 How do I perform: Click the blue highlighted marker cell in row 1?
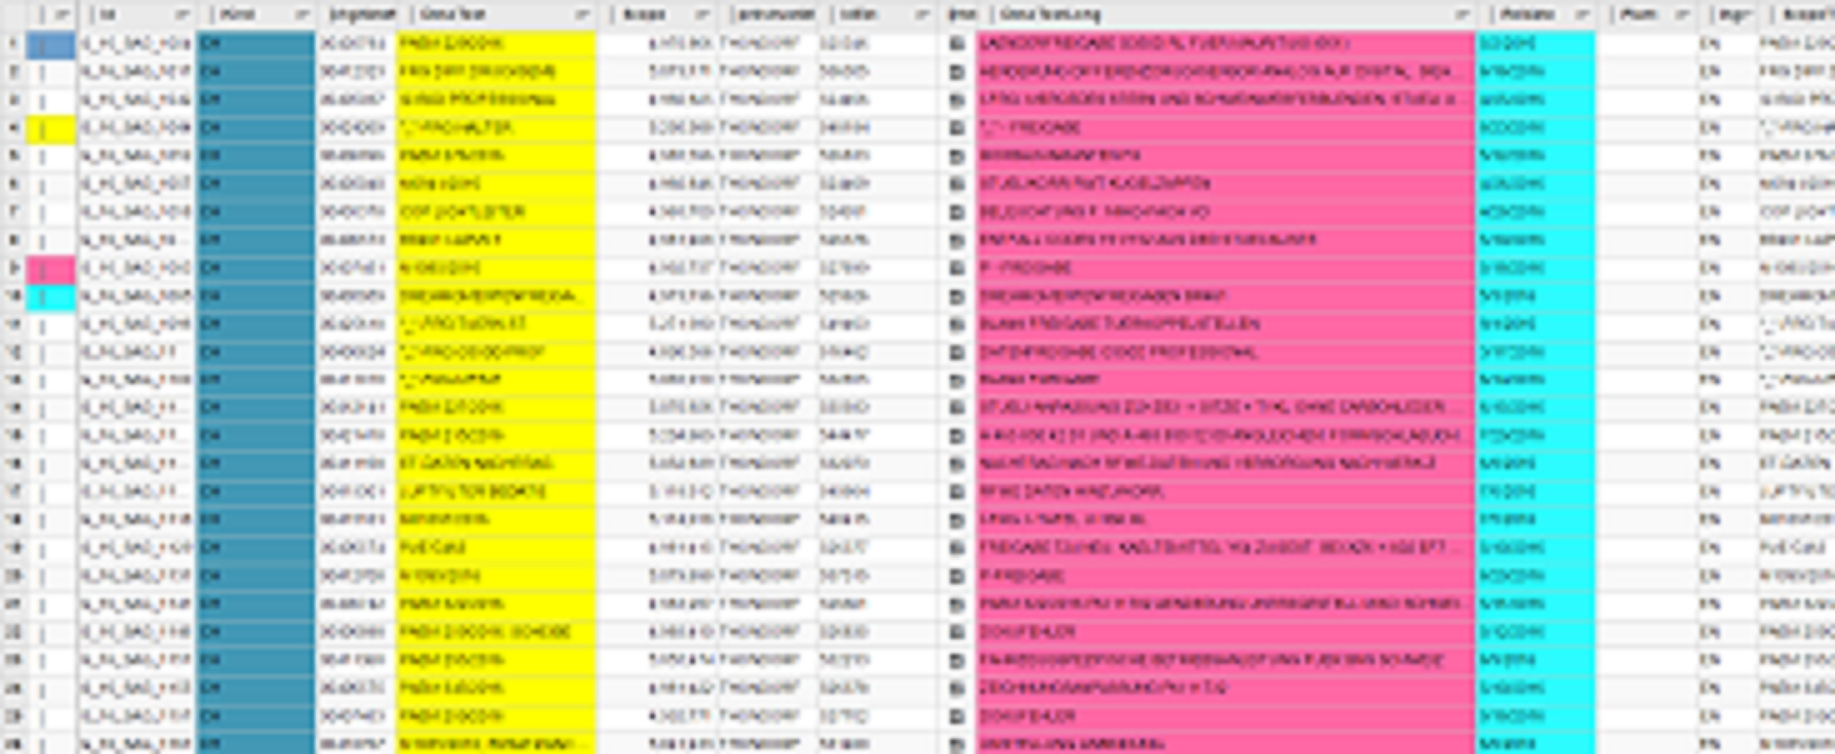point(50,44)
